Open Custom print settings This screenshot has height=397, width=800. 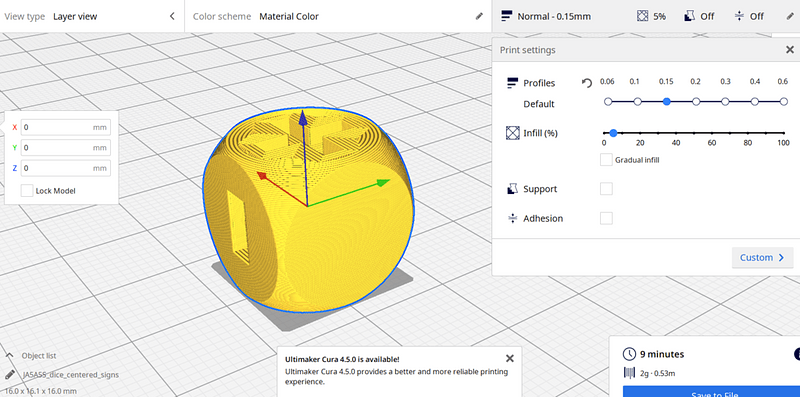[762, 258]
